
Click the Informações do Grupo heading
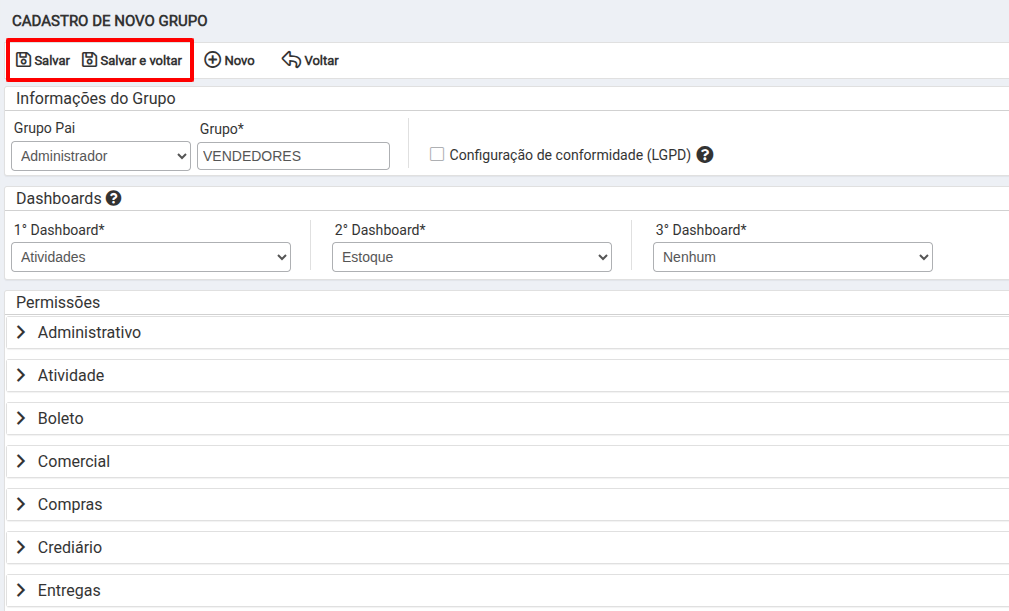tap(96, 98)
